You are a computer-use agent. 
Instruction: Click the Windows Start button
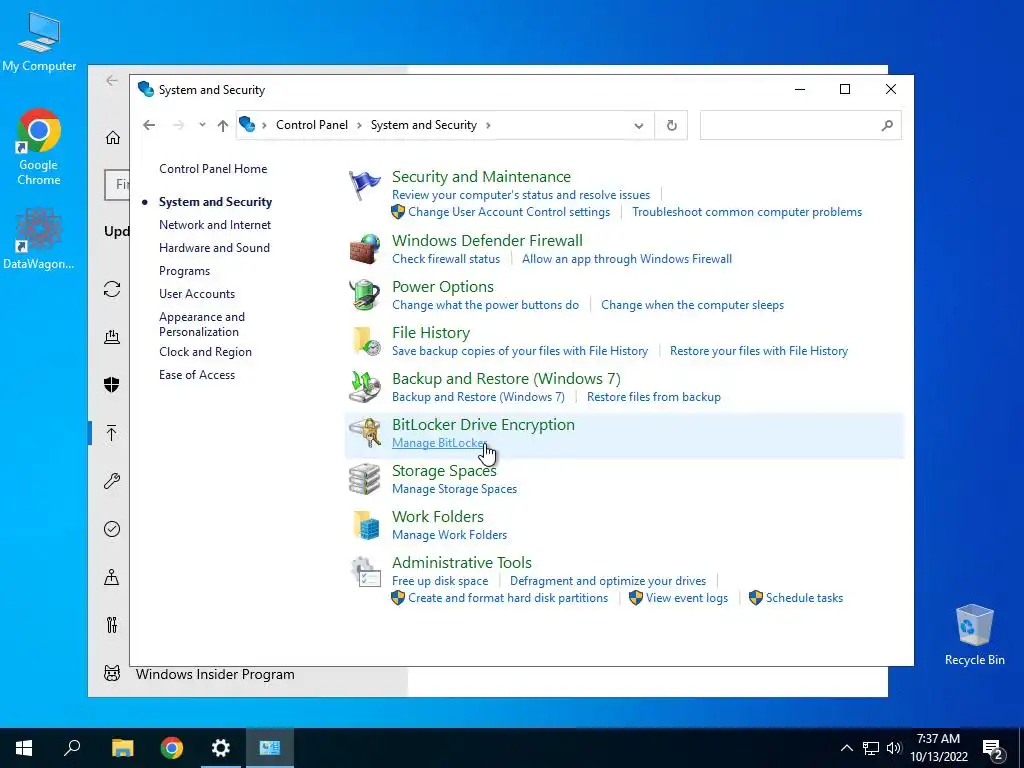tap(24, 748)
